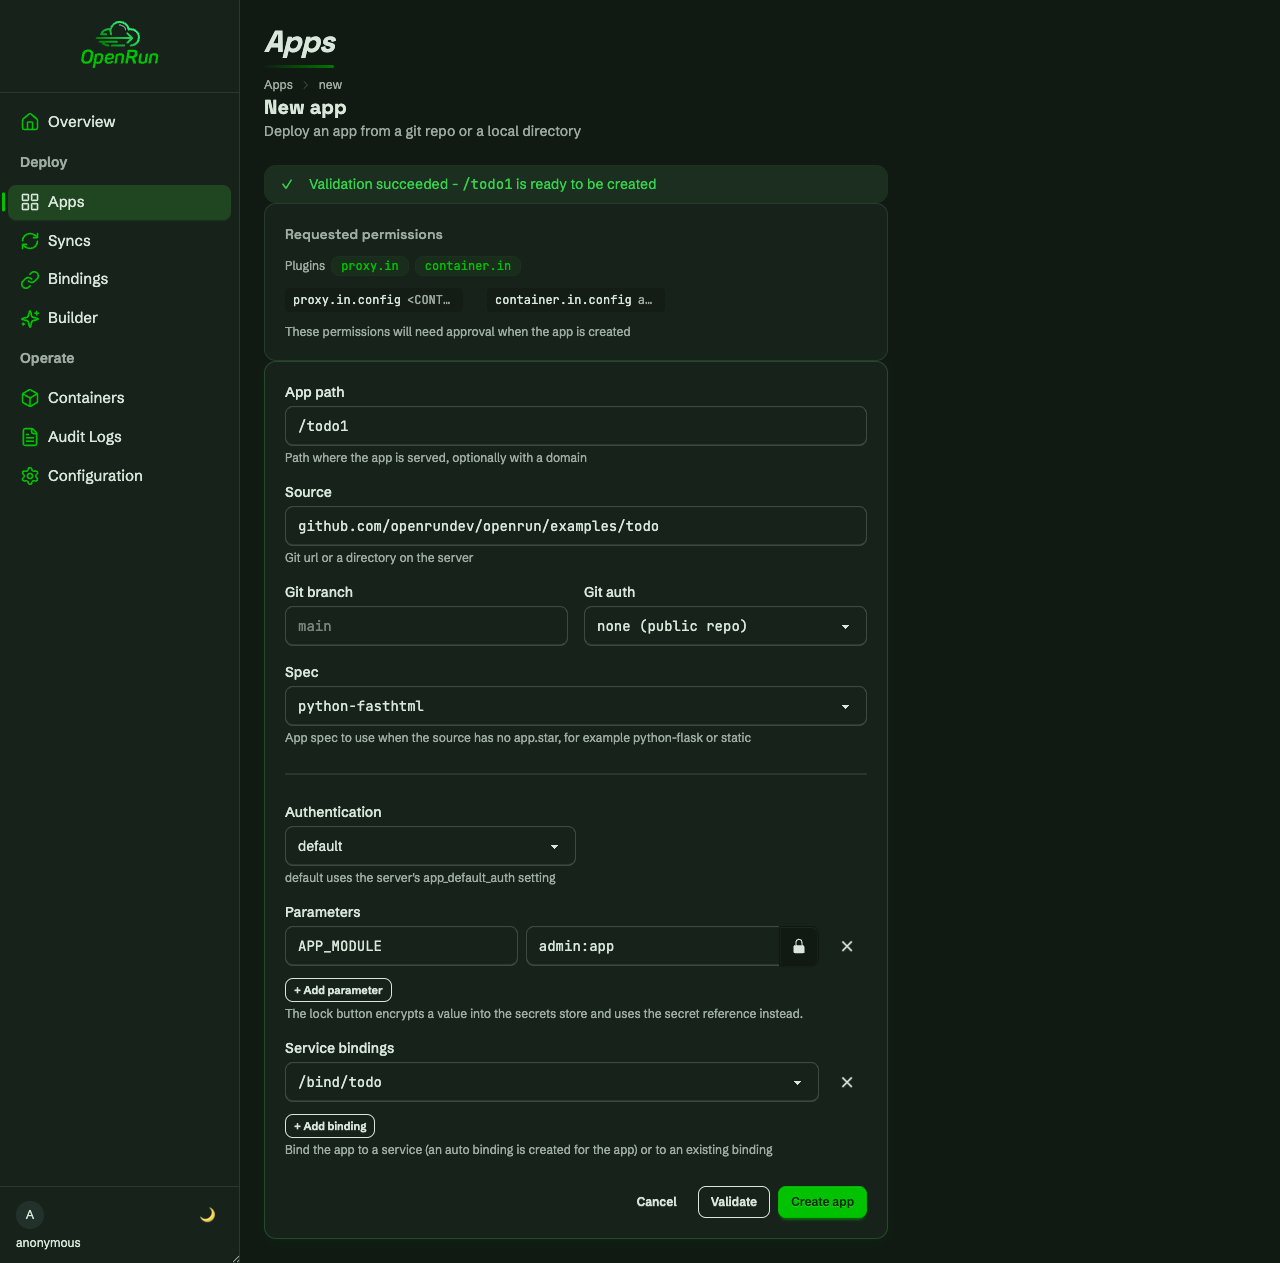Click the Create app button

click(x=822, y=1202)
